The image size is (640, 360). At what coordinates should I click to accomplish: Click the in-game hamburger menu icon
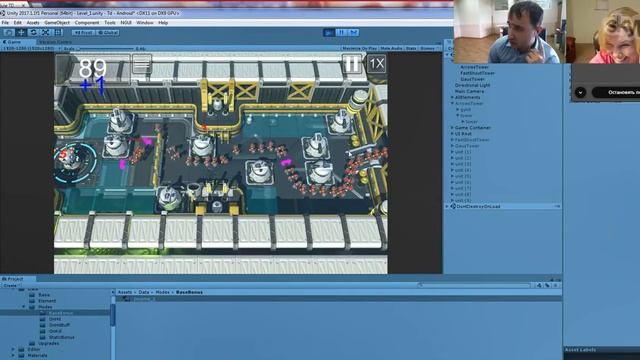(x=142, y=64)
